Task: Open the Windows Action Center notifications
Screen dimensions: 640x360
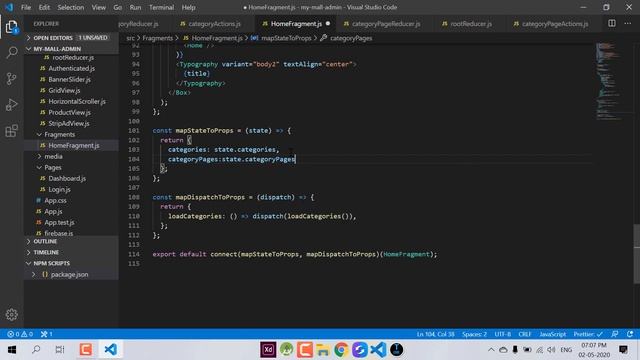Action: pyautogui.click(x=623, y=349)
